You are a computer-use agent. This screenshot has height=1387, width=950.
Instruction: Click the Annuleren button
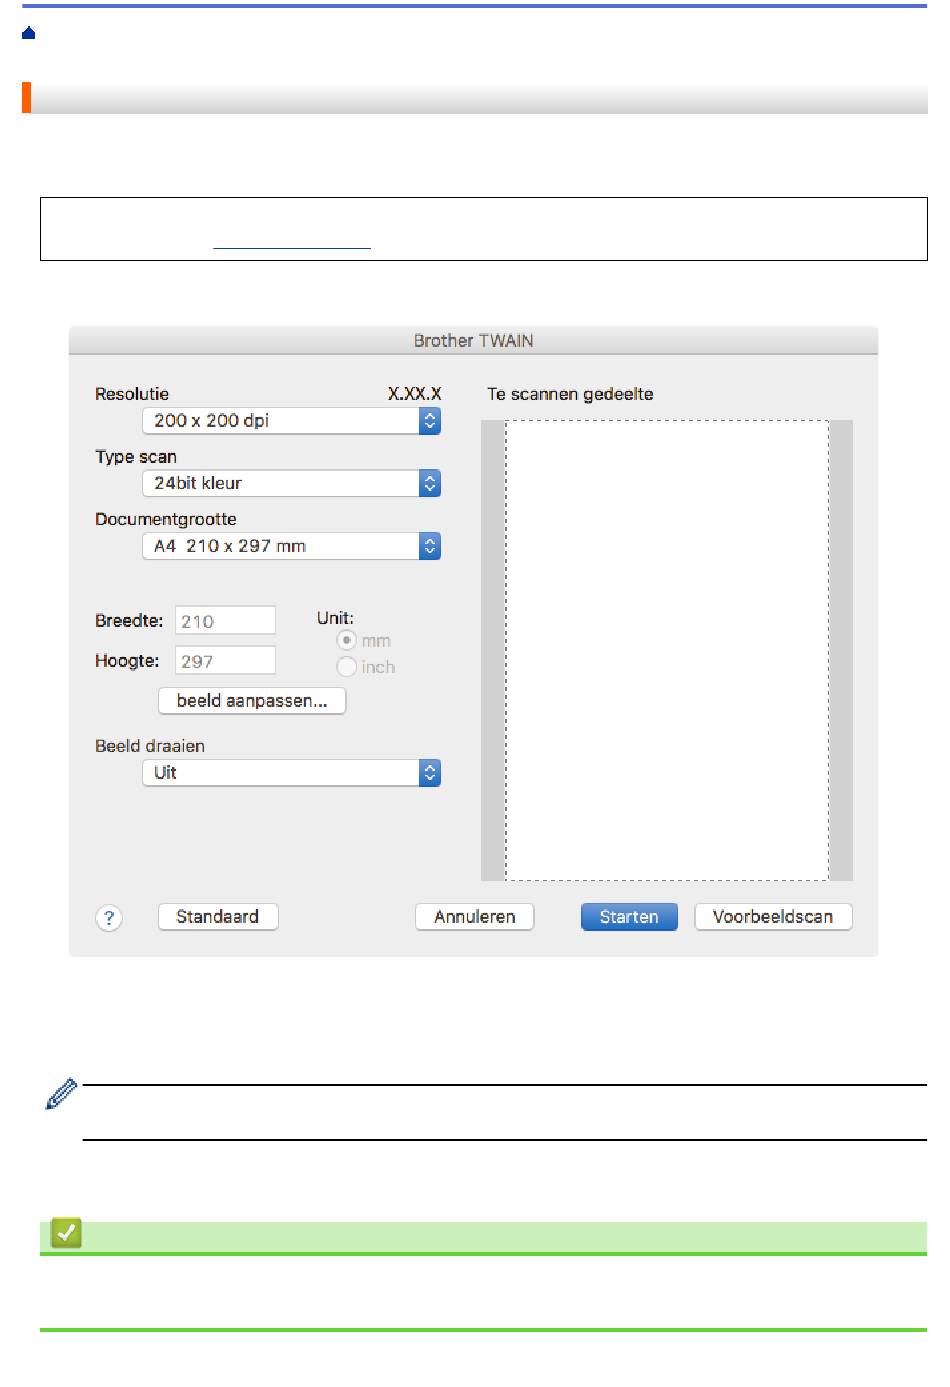[x=475, y=917]
